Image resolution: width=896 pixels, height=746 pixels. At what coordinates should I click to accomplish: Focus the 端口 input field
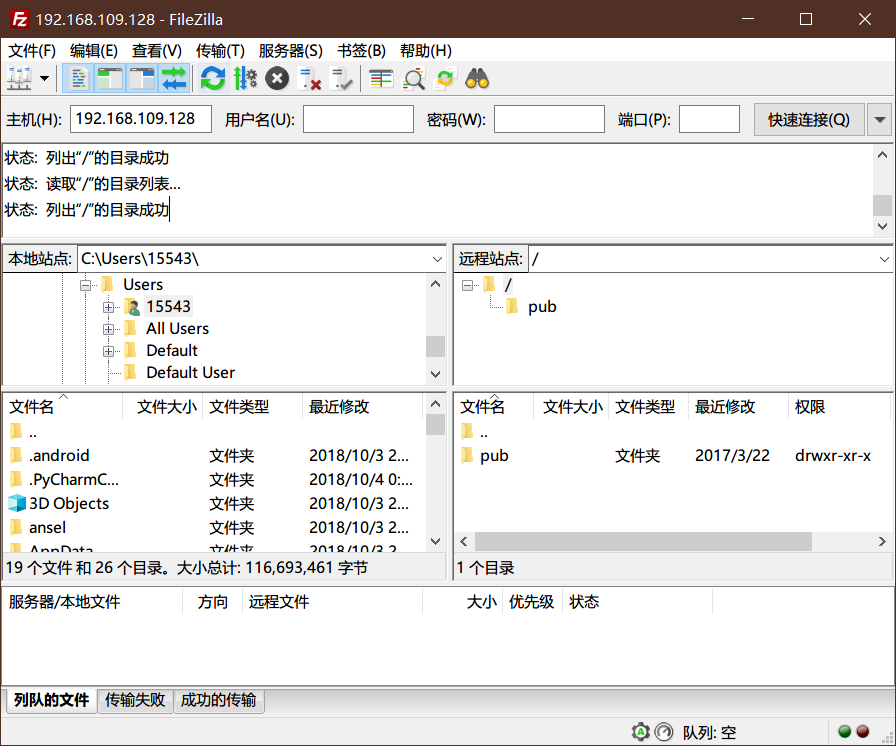point(709,119)
